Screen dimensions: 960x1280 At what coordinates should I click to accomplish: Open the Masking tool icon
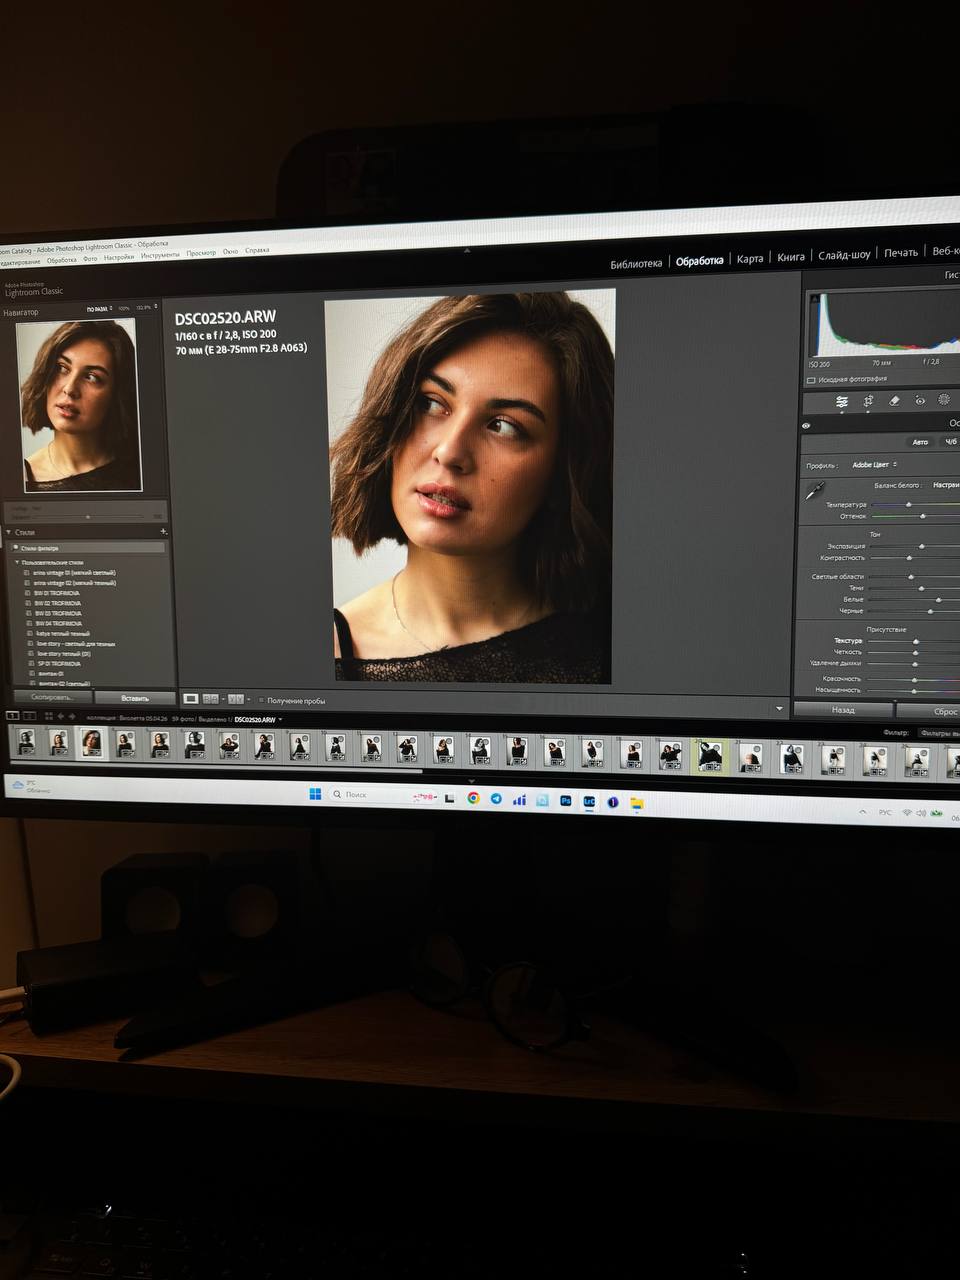[944, 400]
